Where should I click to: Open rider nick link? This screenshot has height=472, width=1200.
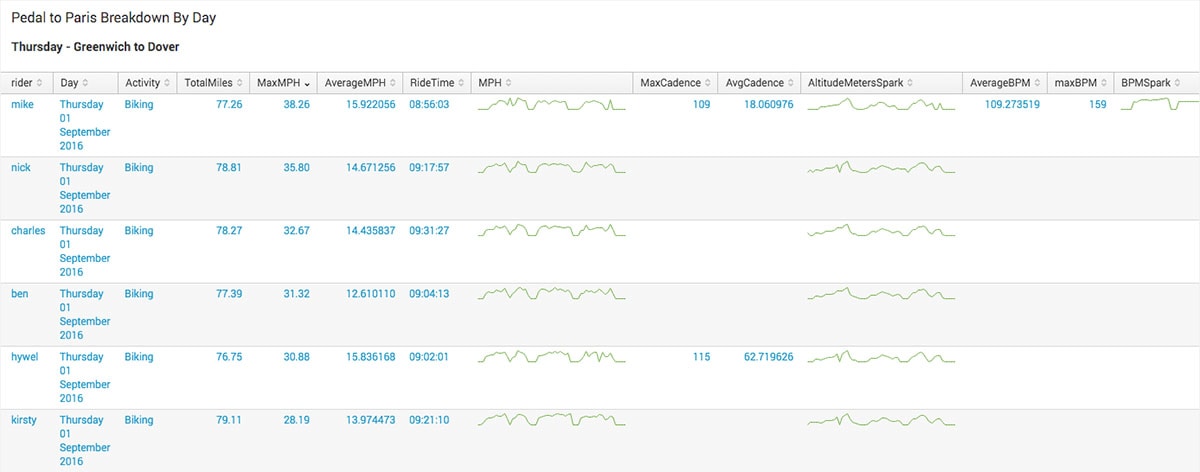(x=21, y=167)
